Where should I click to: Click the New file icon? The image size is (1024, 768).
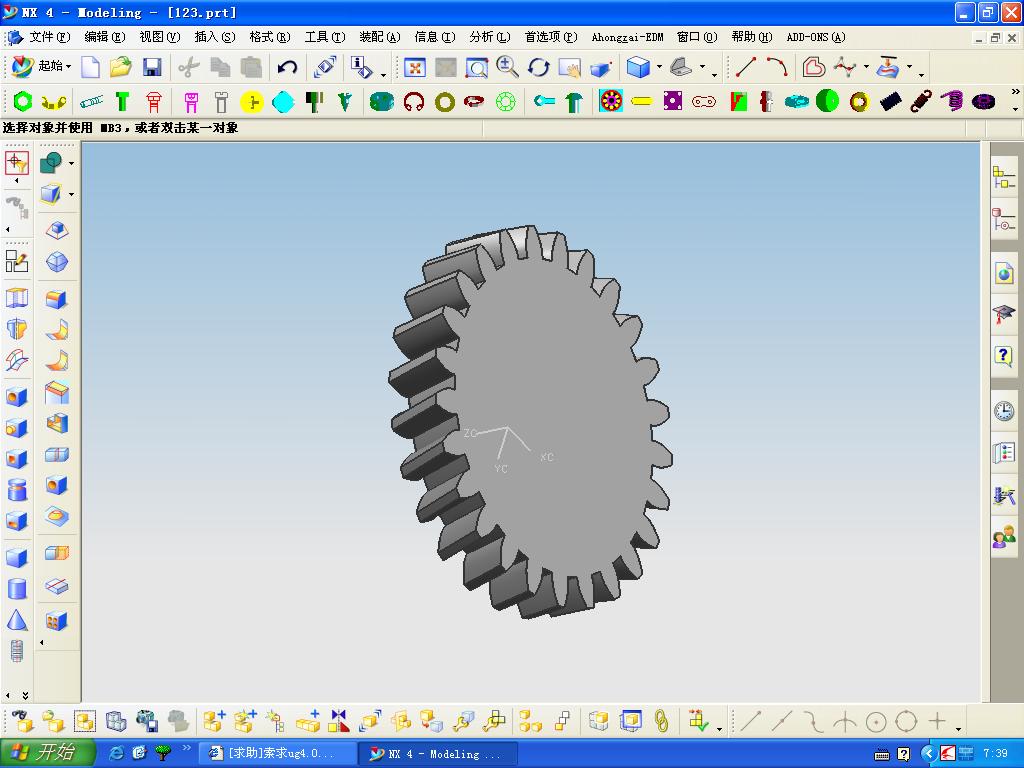coord(90,67)
